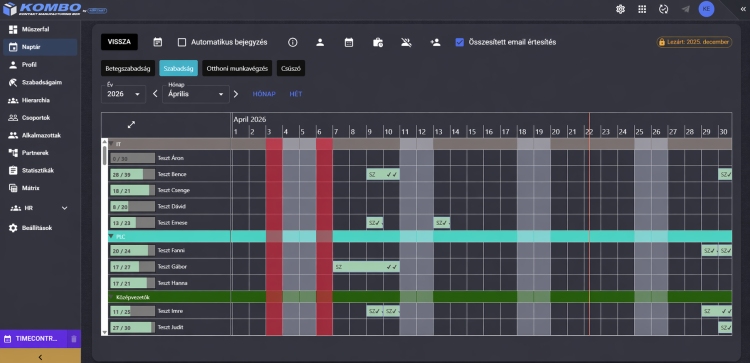Open Naptár in sidebar
750x363 pixels.
[x=40, y=47]
